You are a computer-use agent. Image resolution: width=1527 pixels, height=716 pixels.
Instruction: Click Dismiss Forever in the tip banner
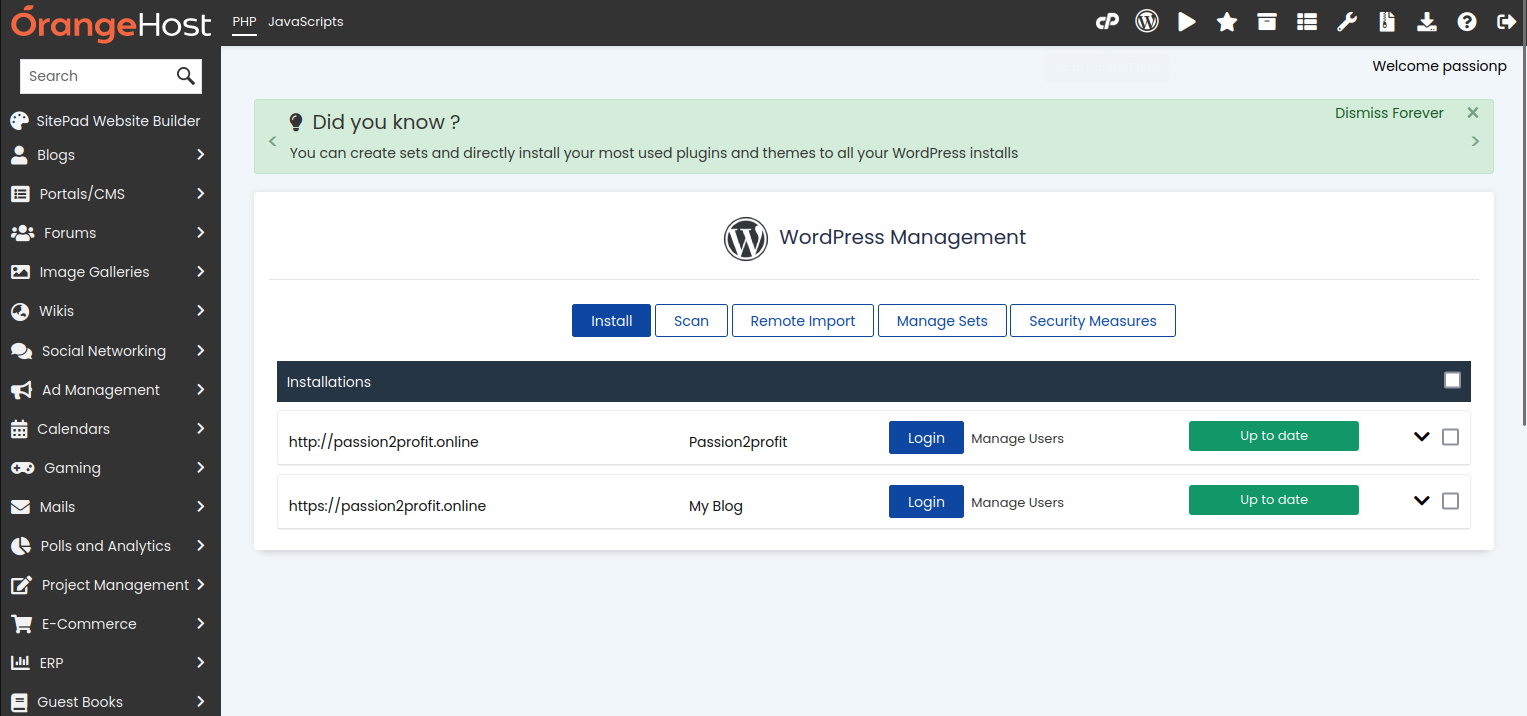[x=1389, y=113]
